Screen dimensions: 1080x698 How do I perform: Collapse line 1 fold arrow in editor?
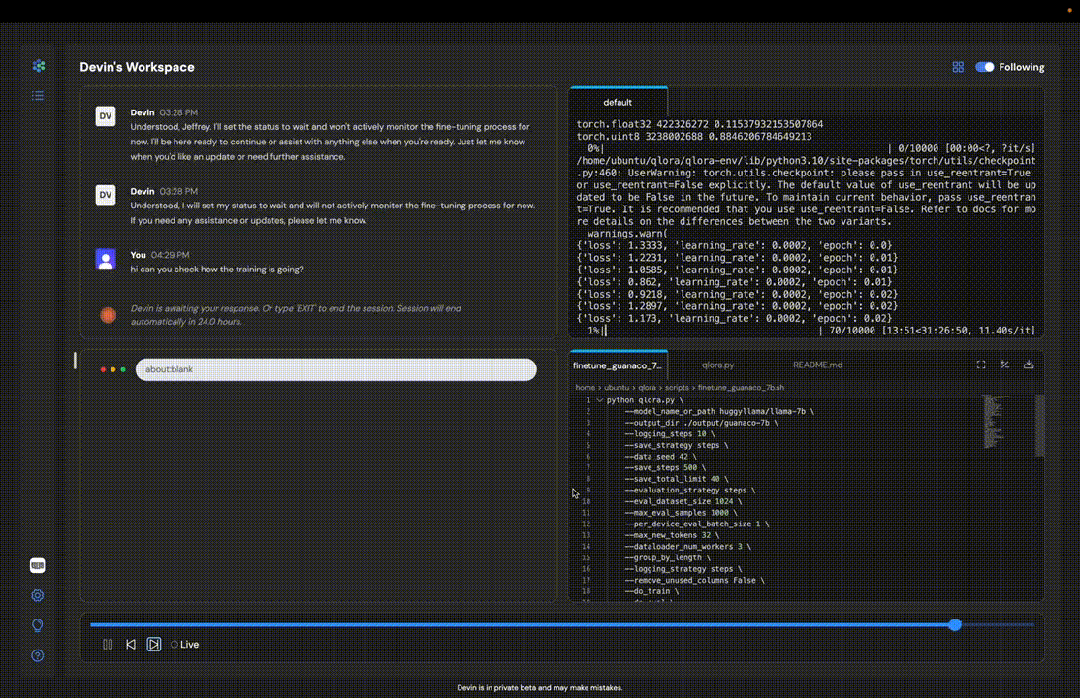[599, 400]
